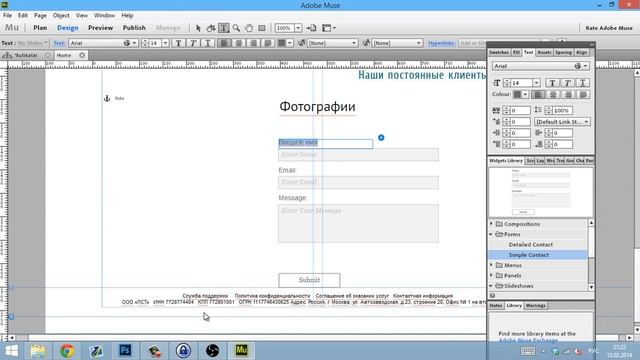This screenshot has height=360, width=640.
Task: Close the Home document tab
Action: [82, 55]
